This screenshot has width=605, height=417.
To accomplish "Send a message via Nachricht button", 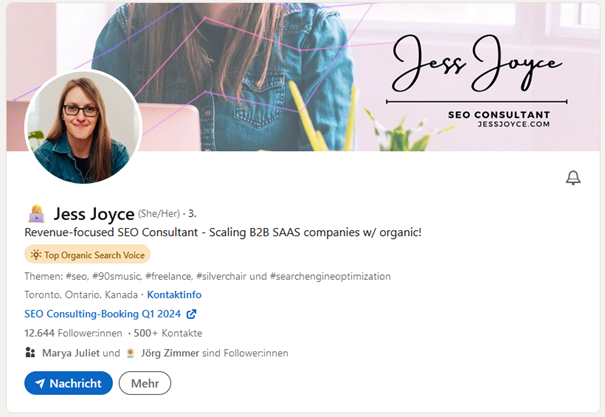I will click(x=68, y=383).
